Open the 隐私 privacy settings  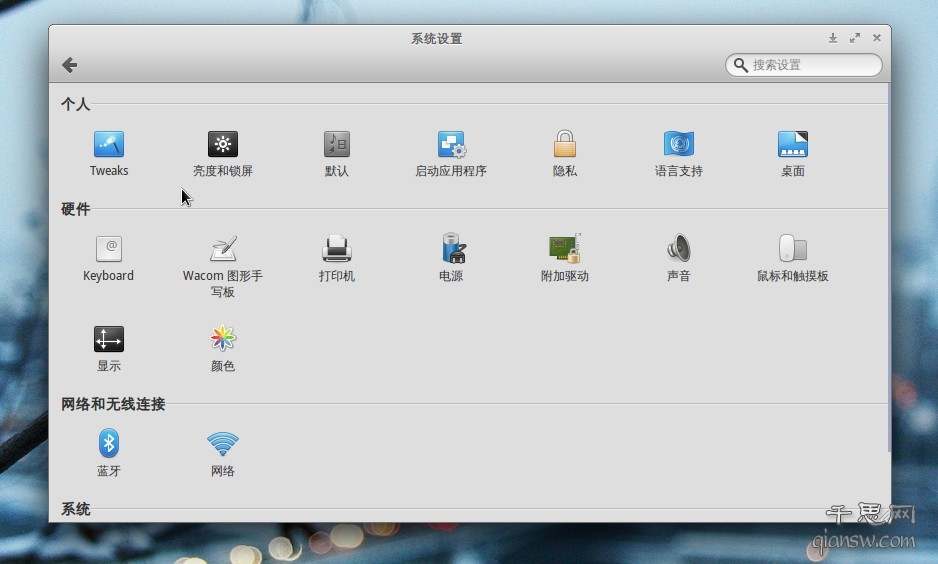click(x=565, y=154)
